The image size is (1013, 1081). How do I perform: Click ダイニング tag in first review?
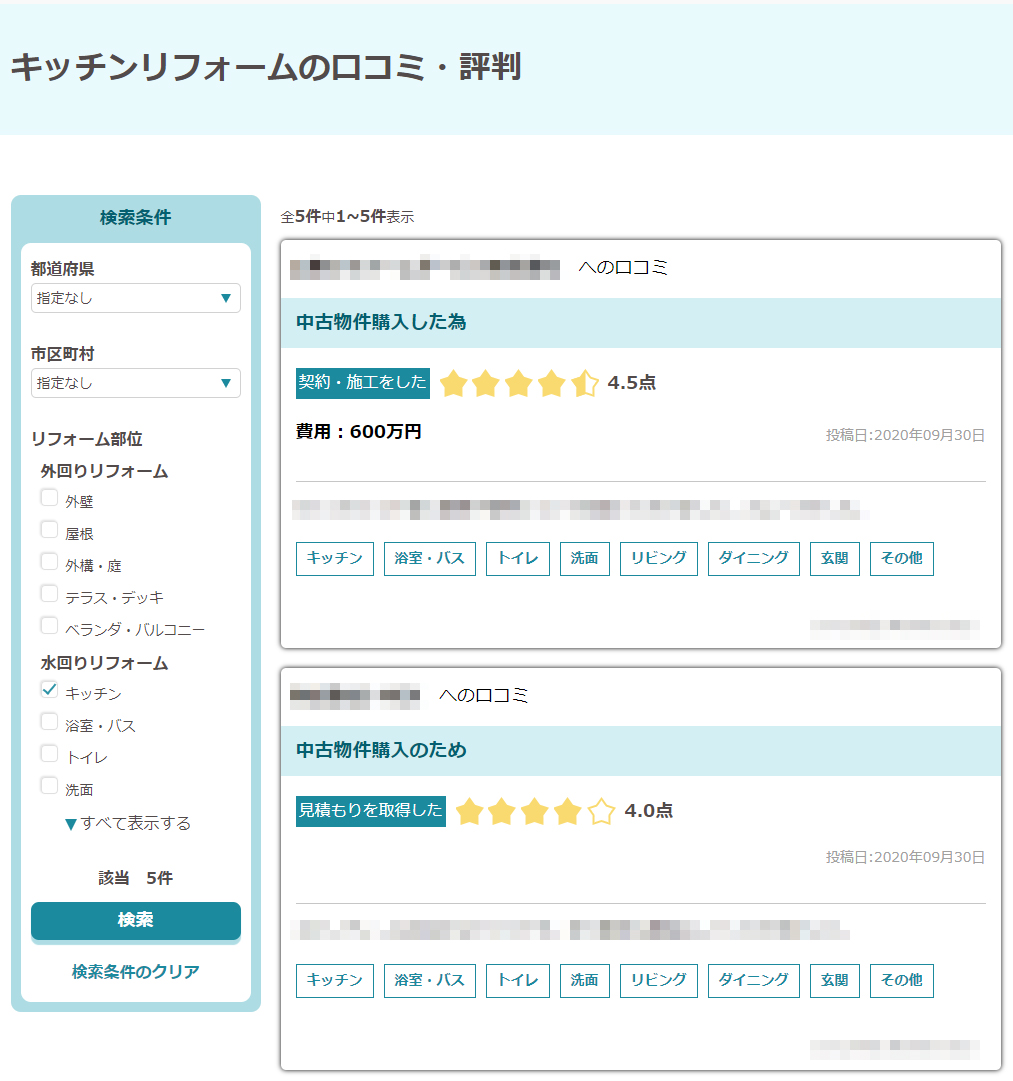[754, 559]
